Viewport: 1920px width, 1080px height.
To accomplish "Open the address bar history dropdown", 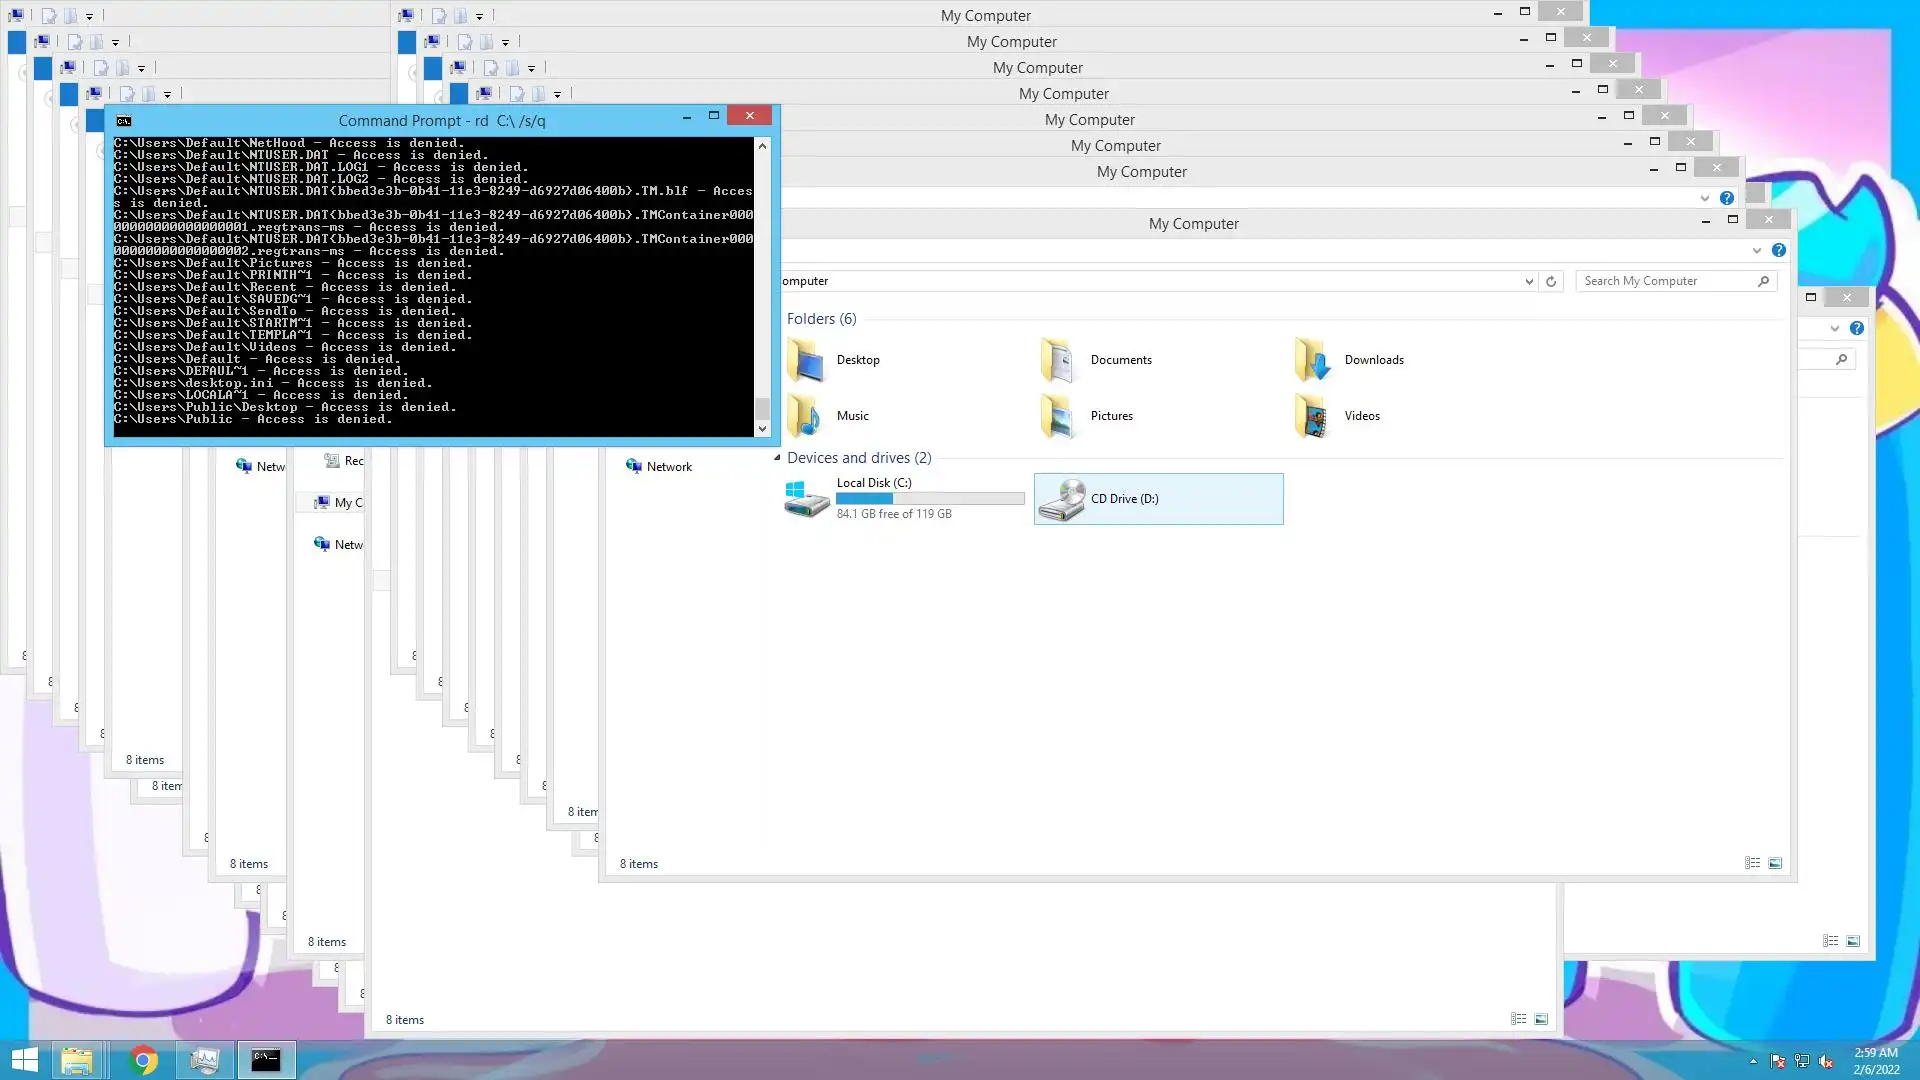I will point(1529,282).
